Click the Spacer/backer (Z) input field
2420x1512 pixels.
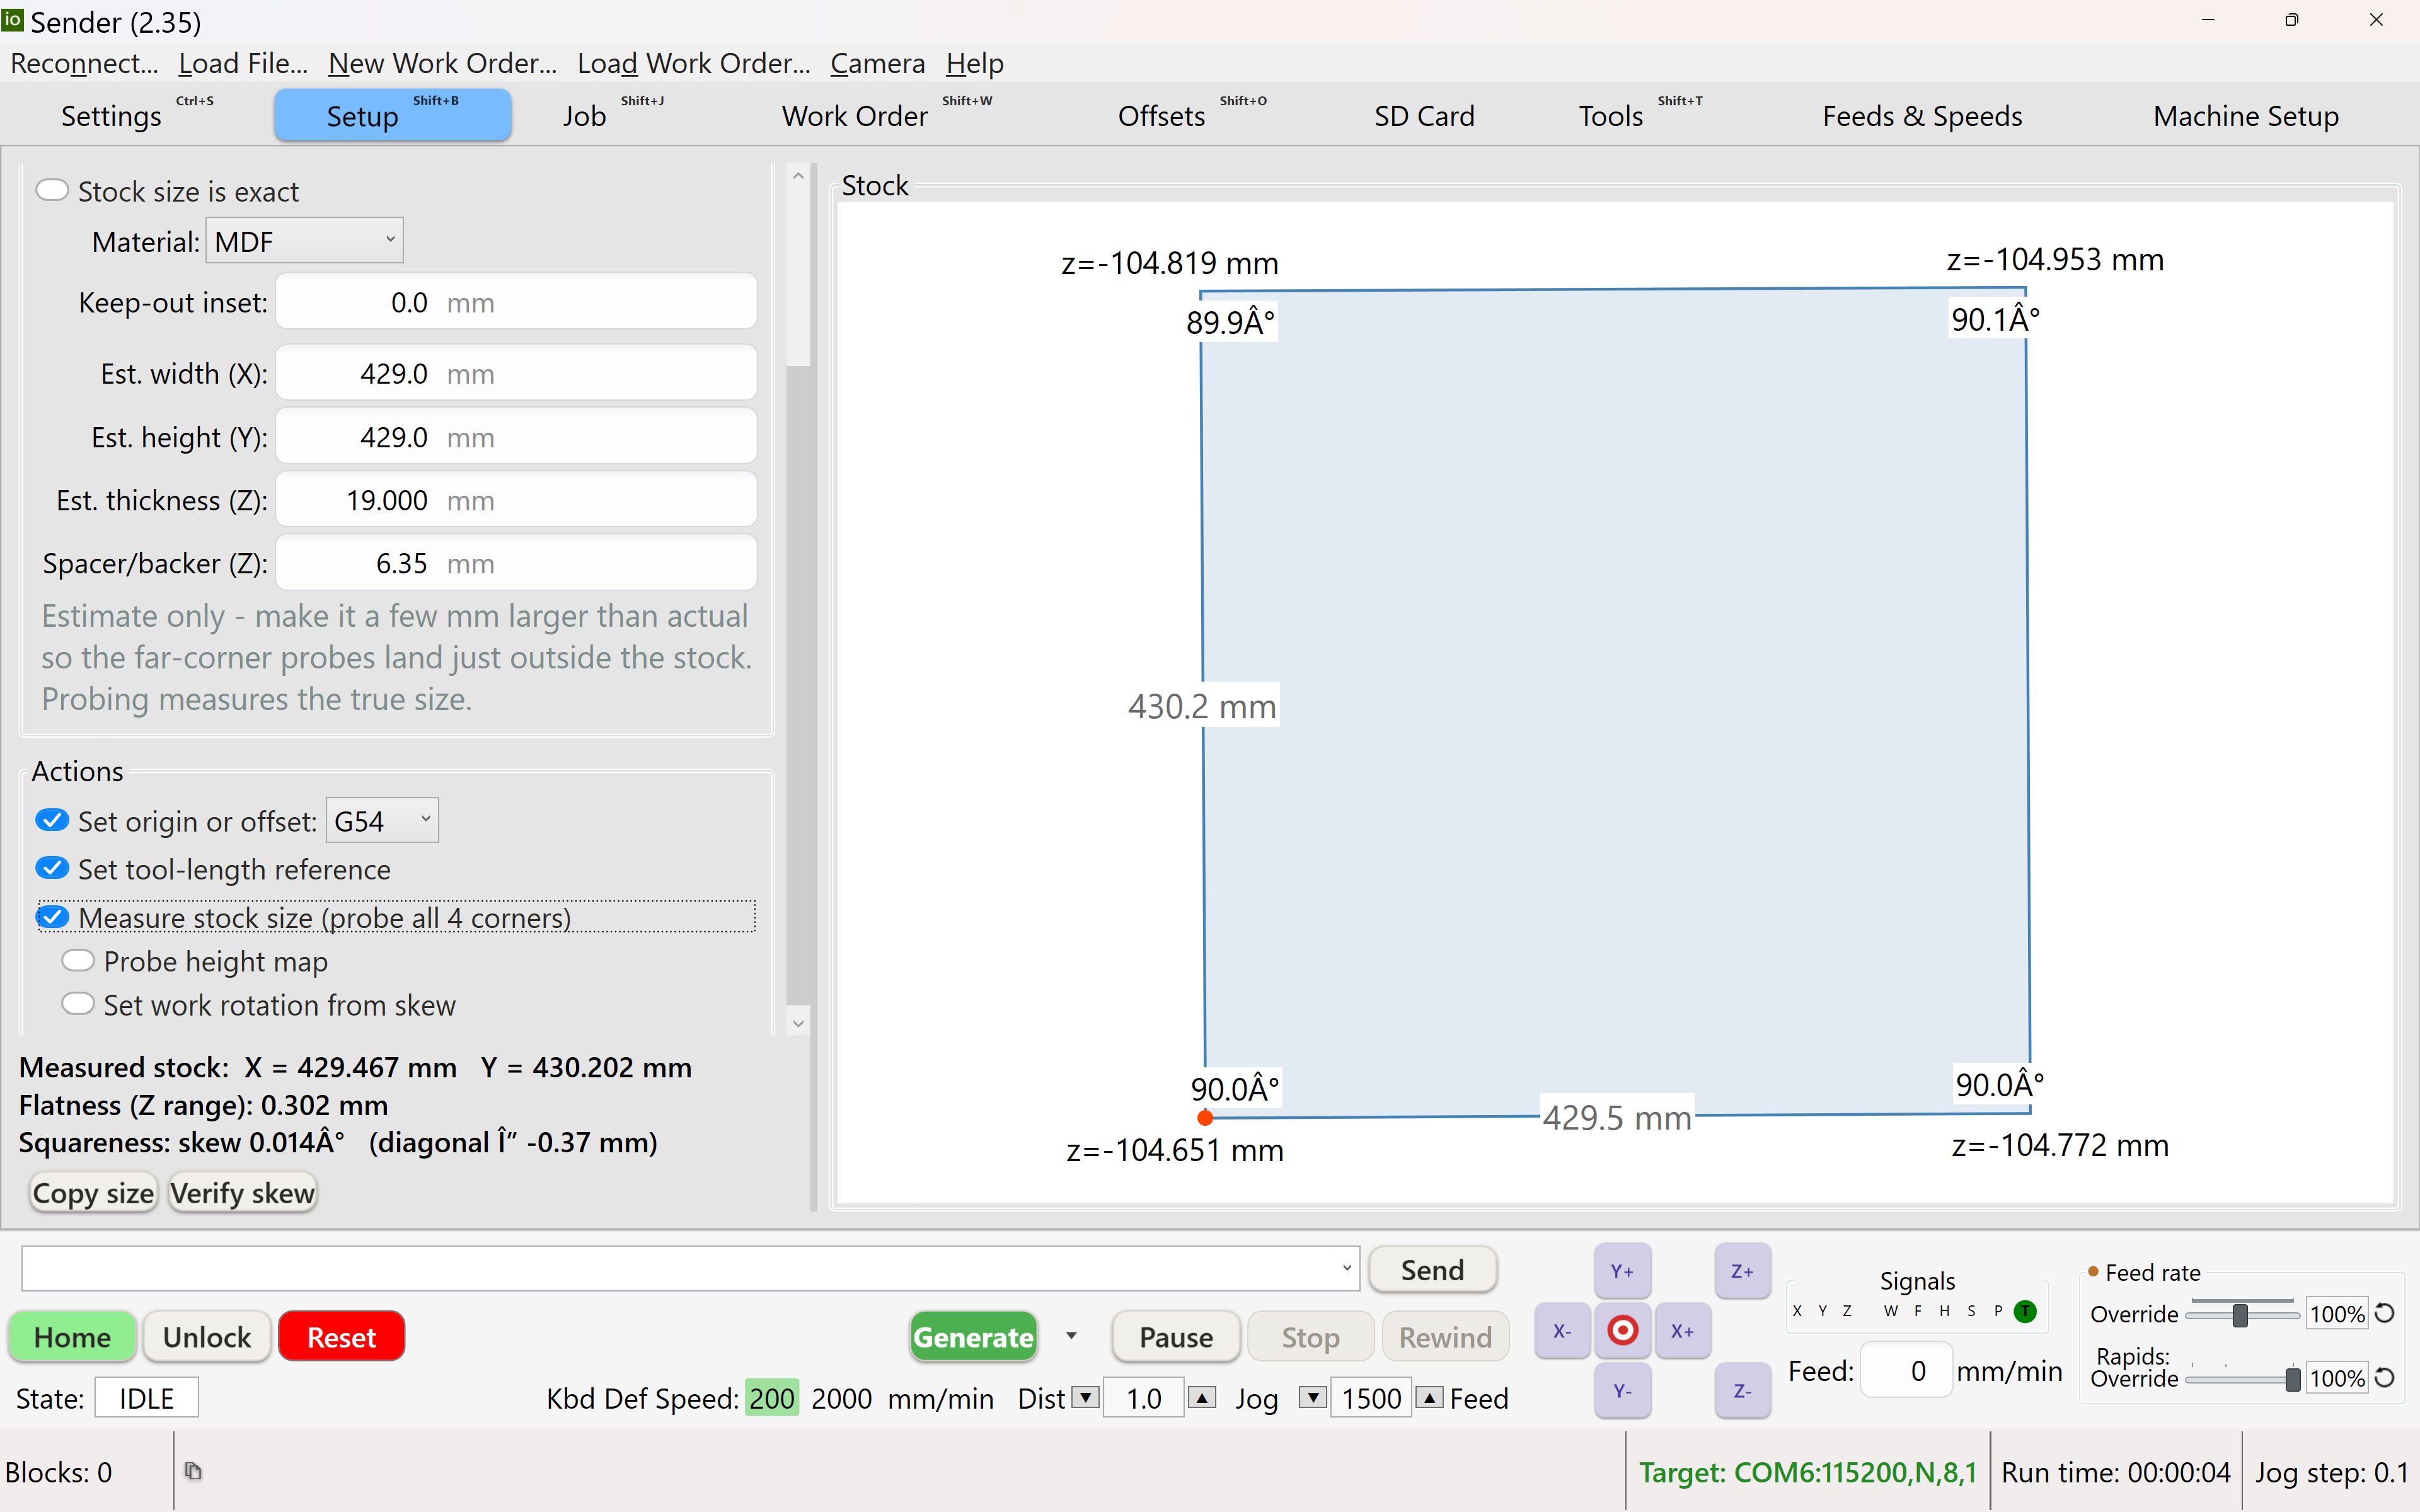click(x=516, y=563)
